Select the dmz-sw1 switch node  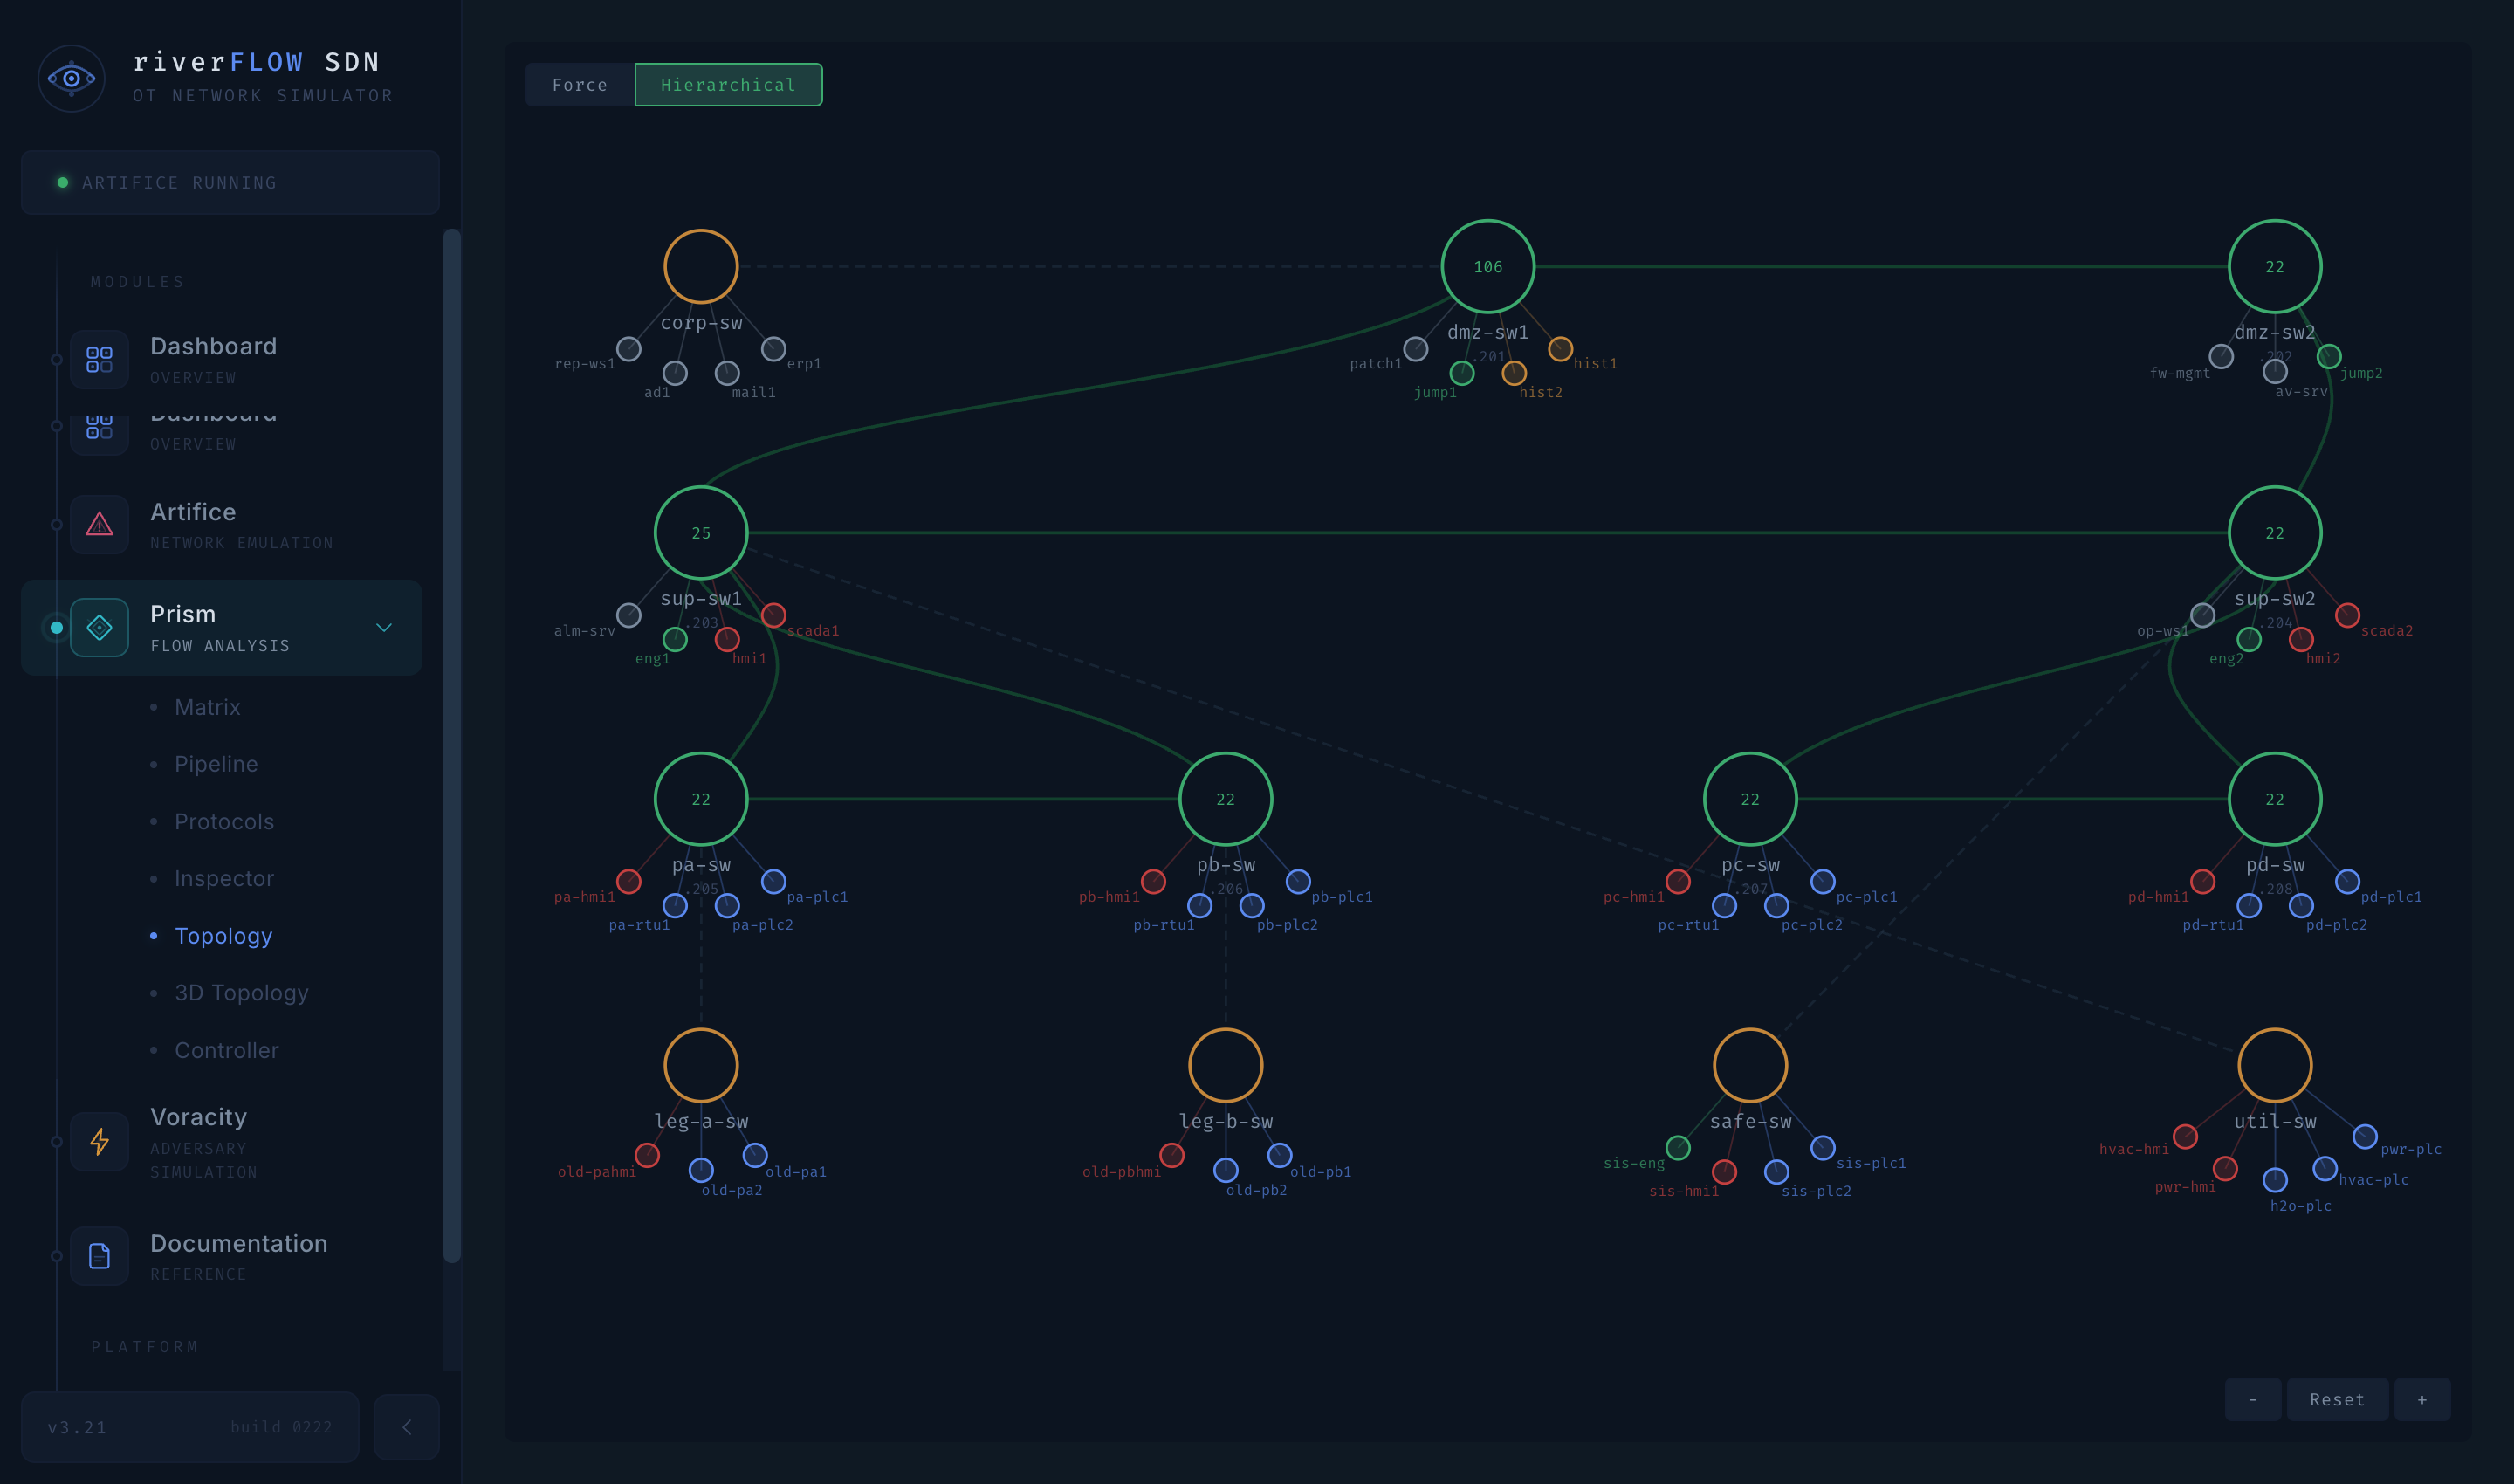[x=1487, y=266]
